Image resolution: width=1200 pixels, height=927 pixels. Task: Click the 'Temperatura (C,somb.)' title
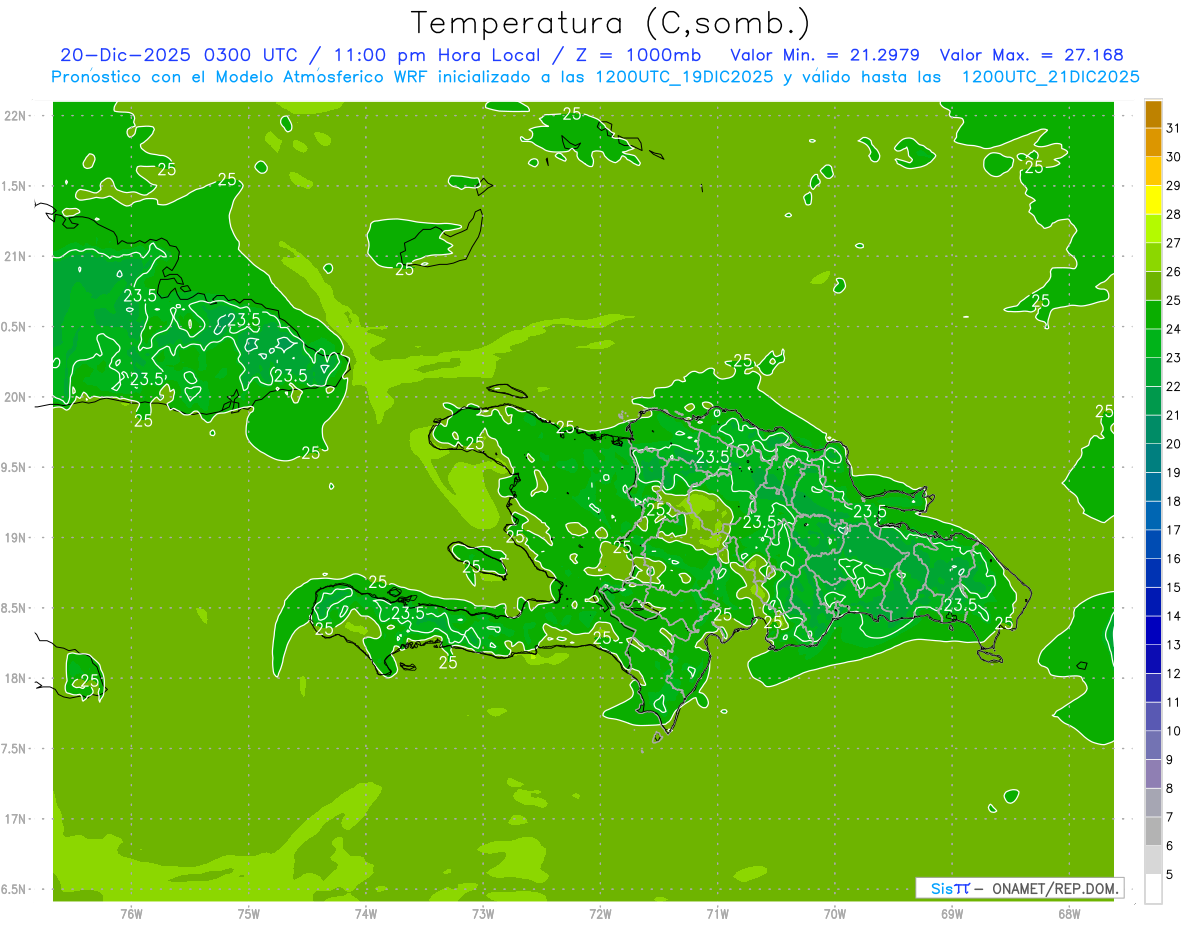click(x=610, y=24)
